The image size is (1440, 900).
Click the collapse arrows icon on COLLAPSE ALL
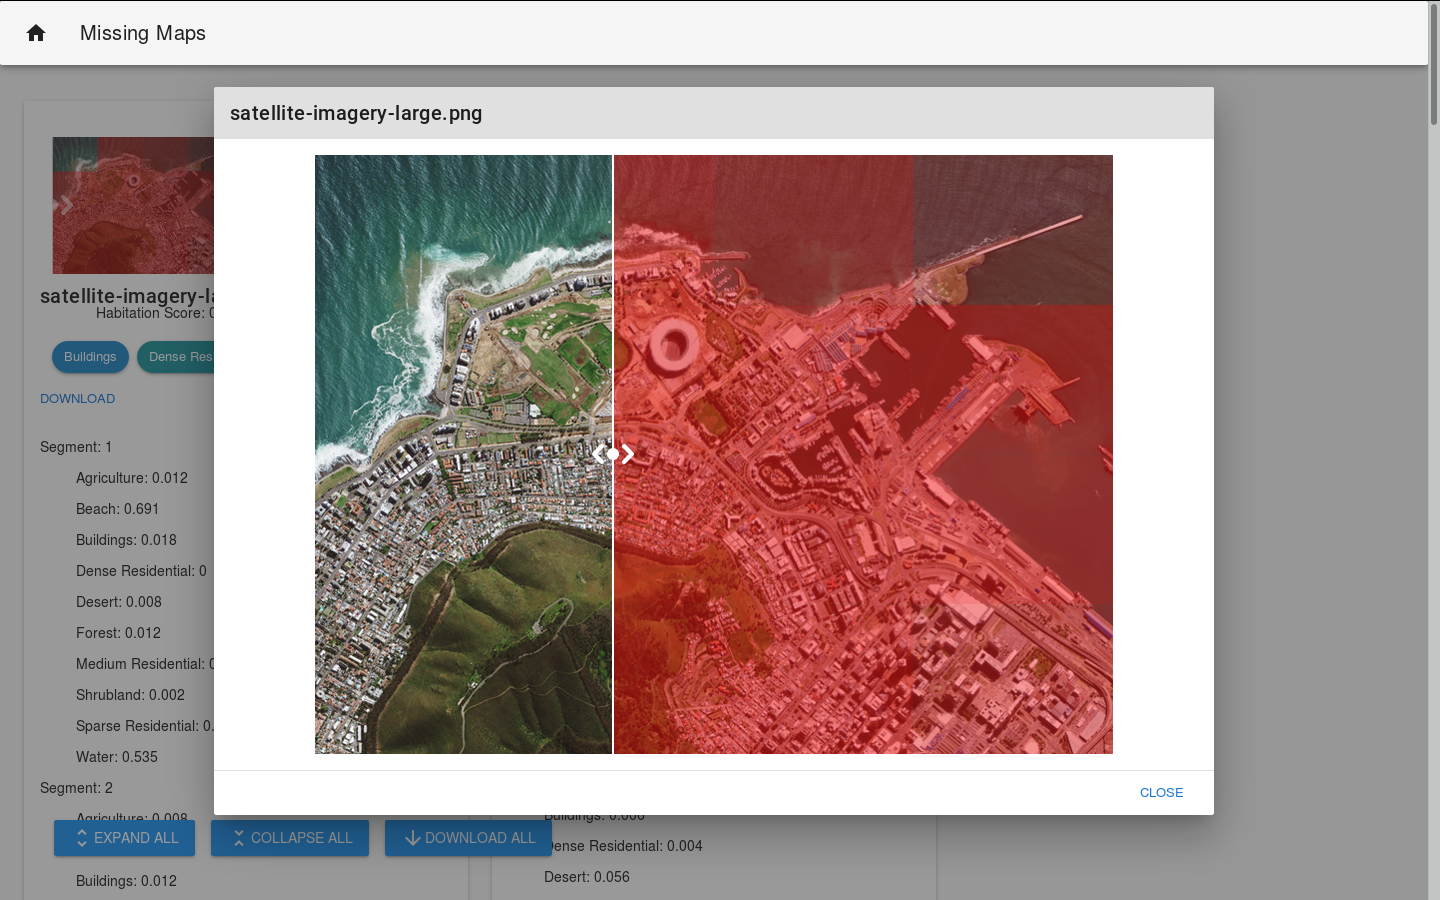[x=238, y=838]
